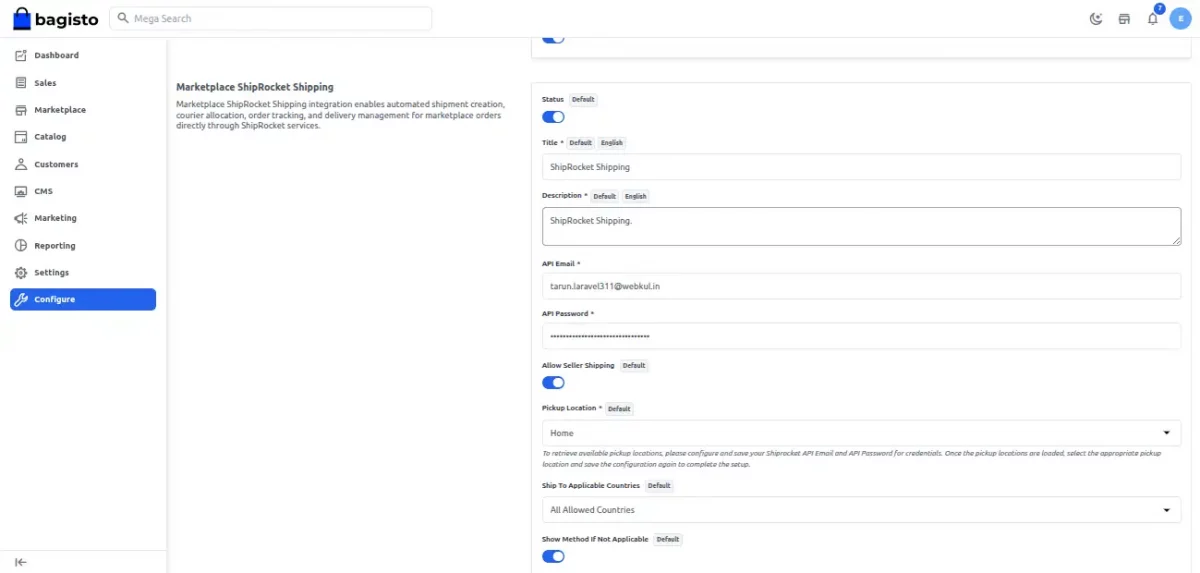Click the Configure wrench icon

tap(21, 299)
